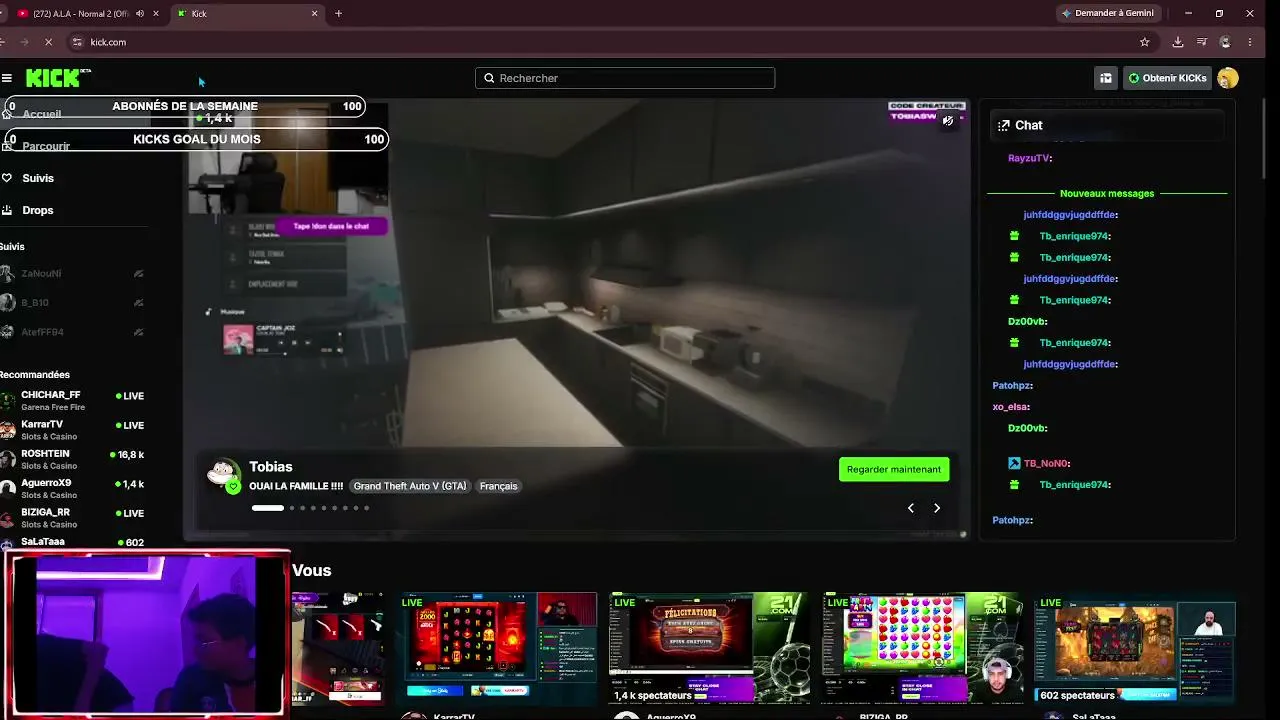Click TB_NoN0 username in chat
The image size is (1280, 720).
click(x=1047, y=464)
